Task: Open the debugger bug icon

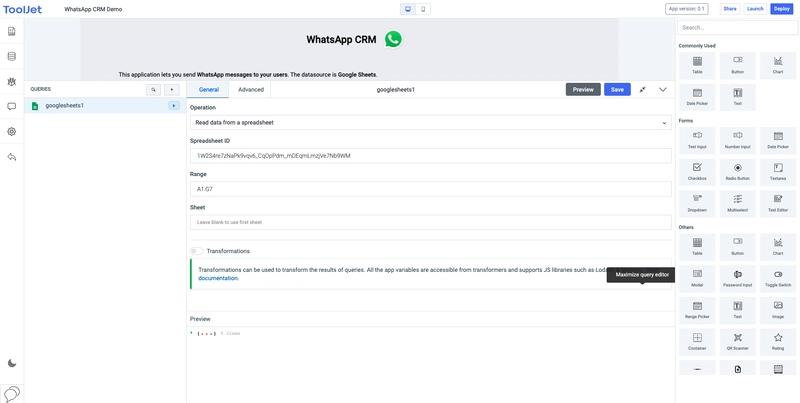Action: (x=12, y=82)
